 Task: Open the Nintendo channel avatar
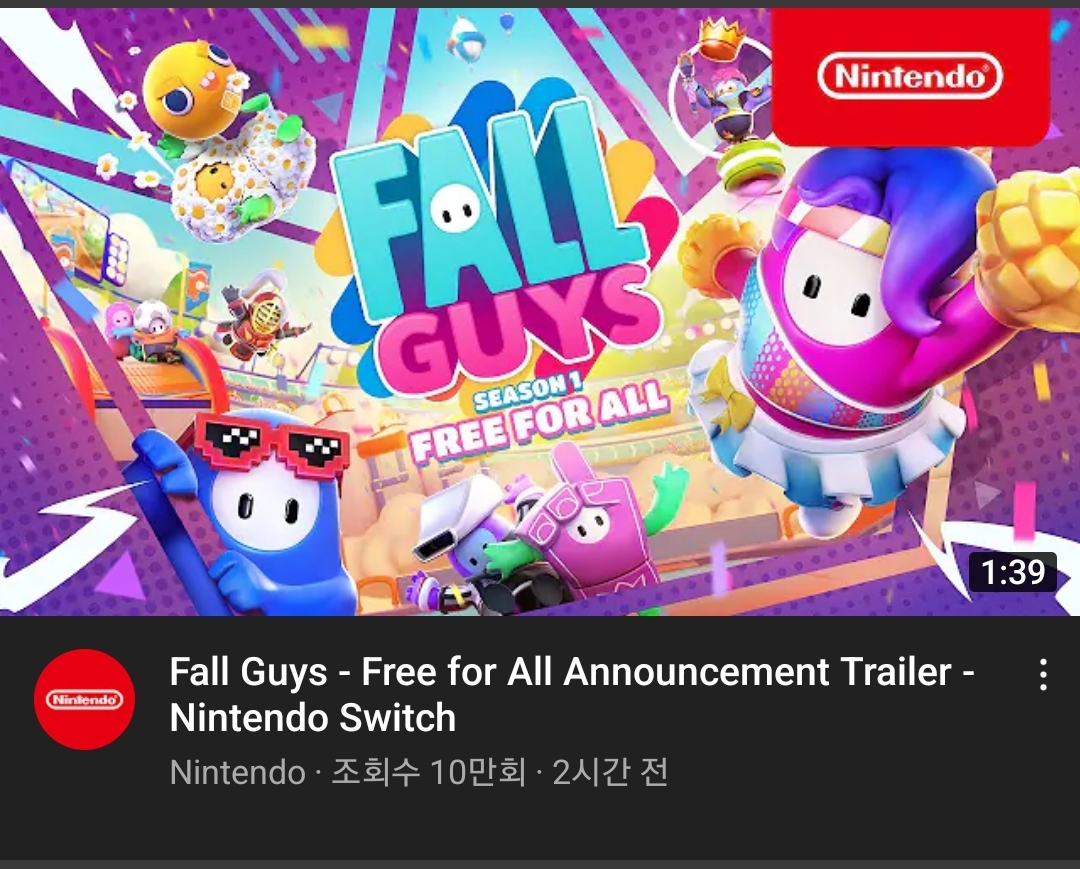[x=85, y=699]
